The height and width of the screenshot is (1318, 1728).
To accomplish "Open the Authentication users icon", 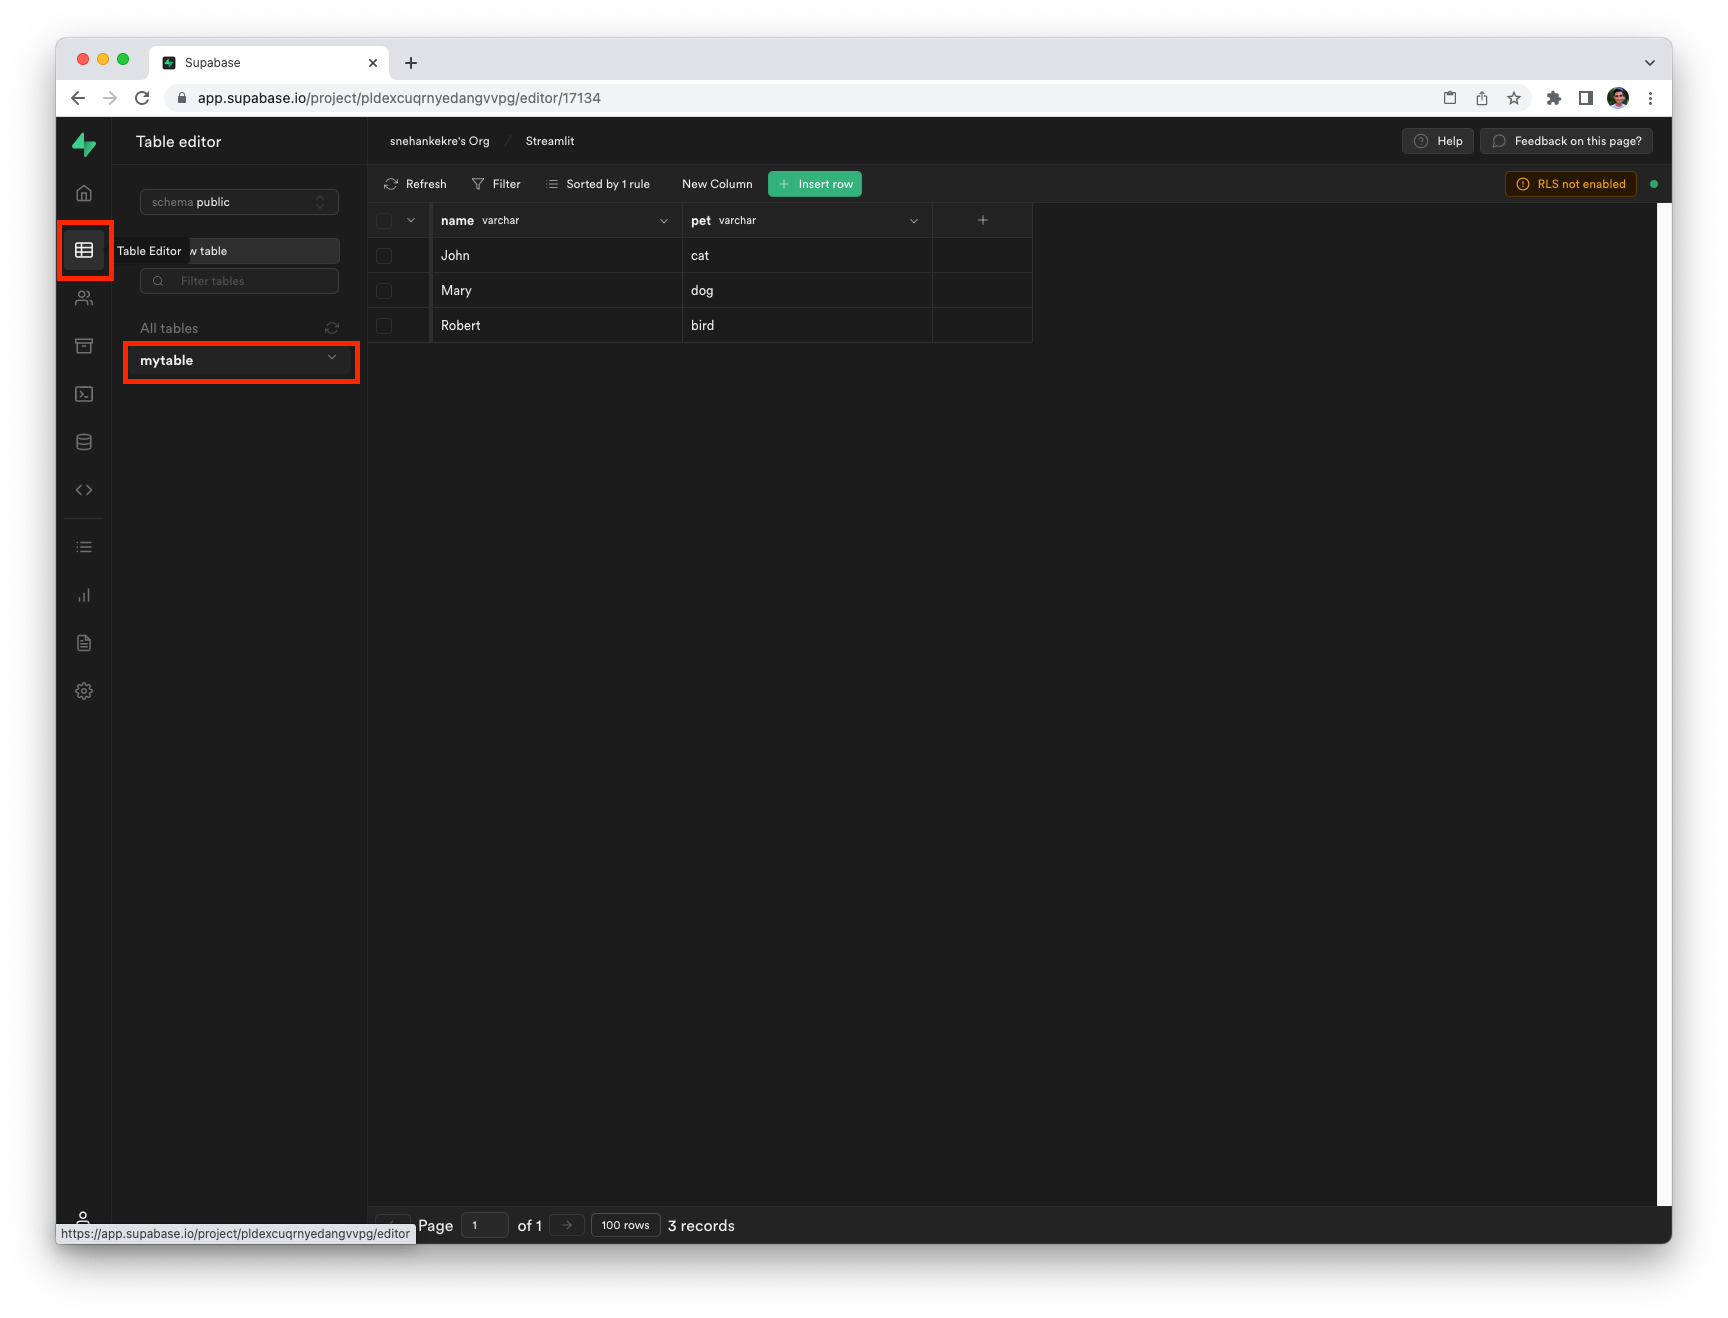I will (x=84, y=298).
